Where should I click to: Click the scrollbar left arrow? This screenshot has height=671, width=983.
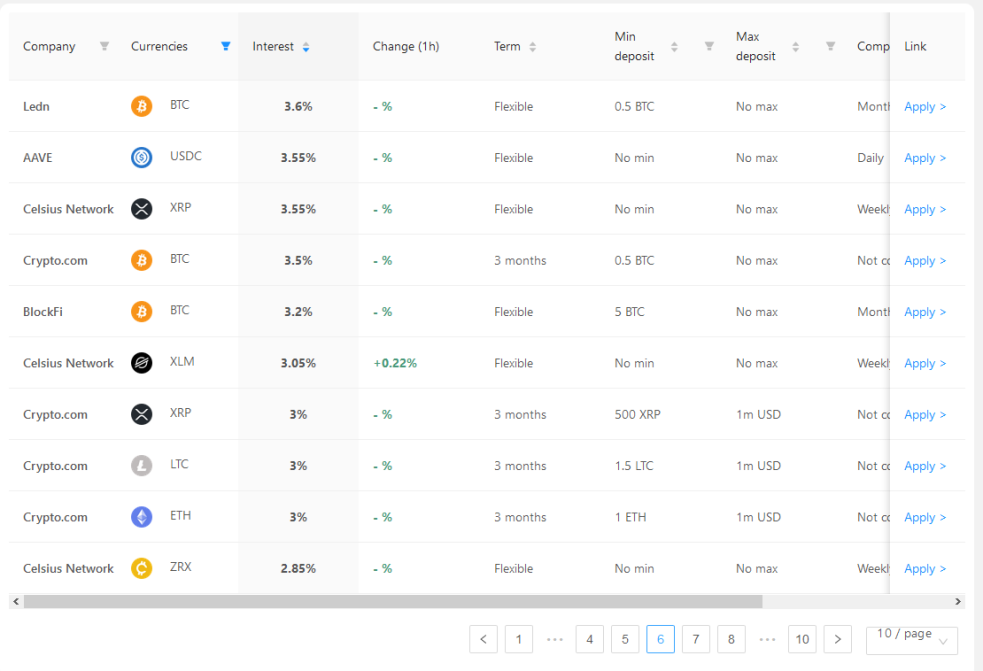pyautogui.click(x=16, y=601)
